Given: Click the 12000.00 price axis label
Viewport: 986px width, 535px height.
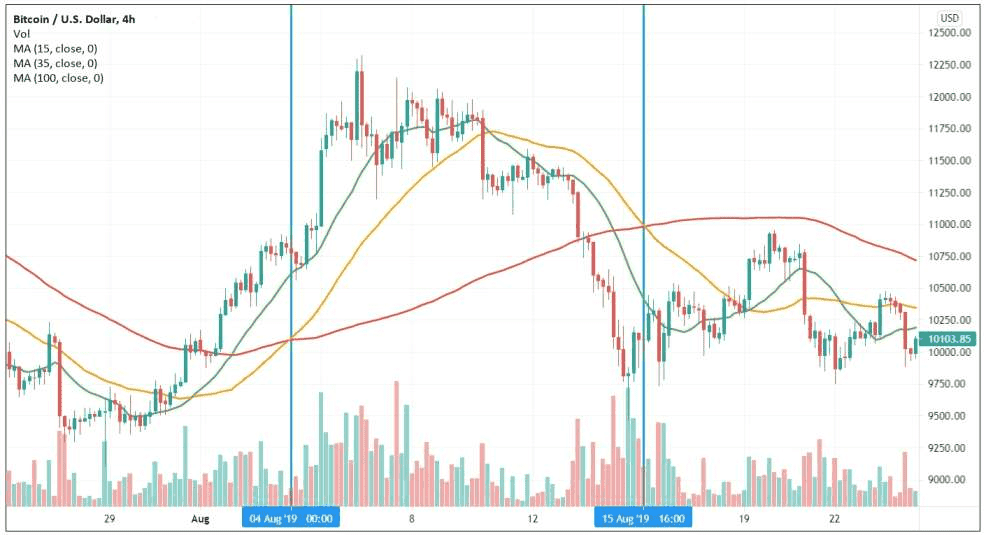Looking at the screenshot, I should tap(950, 97).
